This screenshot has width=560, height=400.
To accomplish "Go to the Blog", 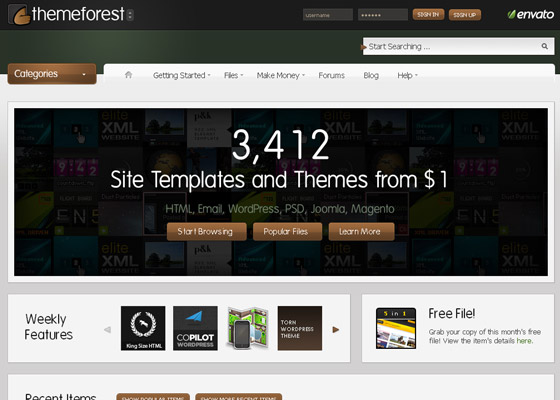I will pos(371,75).
